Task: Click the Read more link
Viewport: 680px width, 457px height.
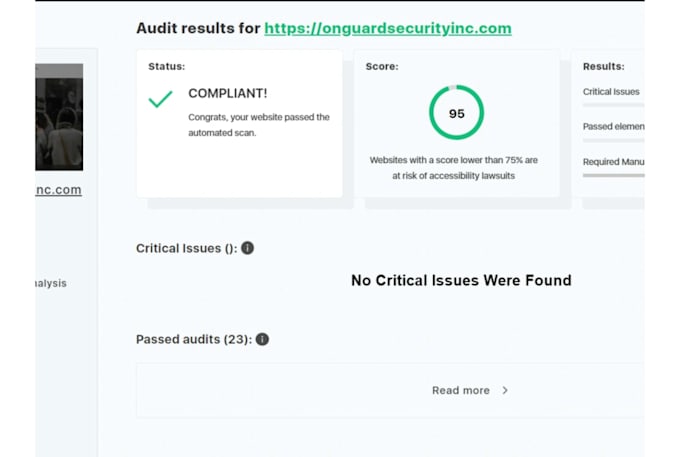Action: tap(461, 390)
